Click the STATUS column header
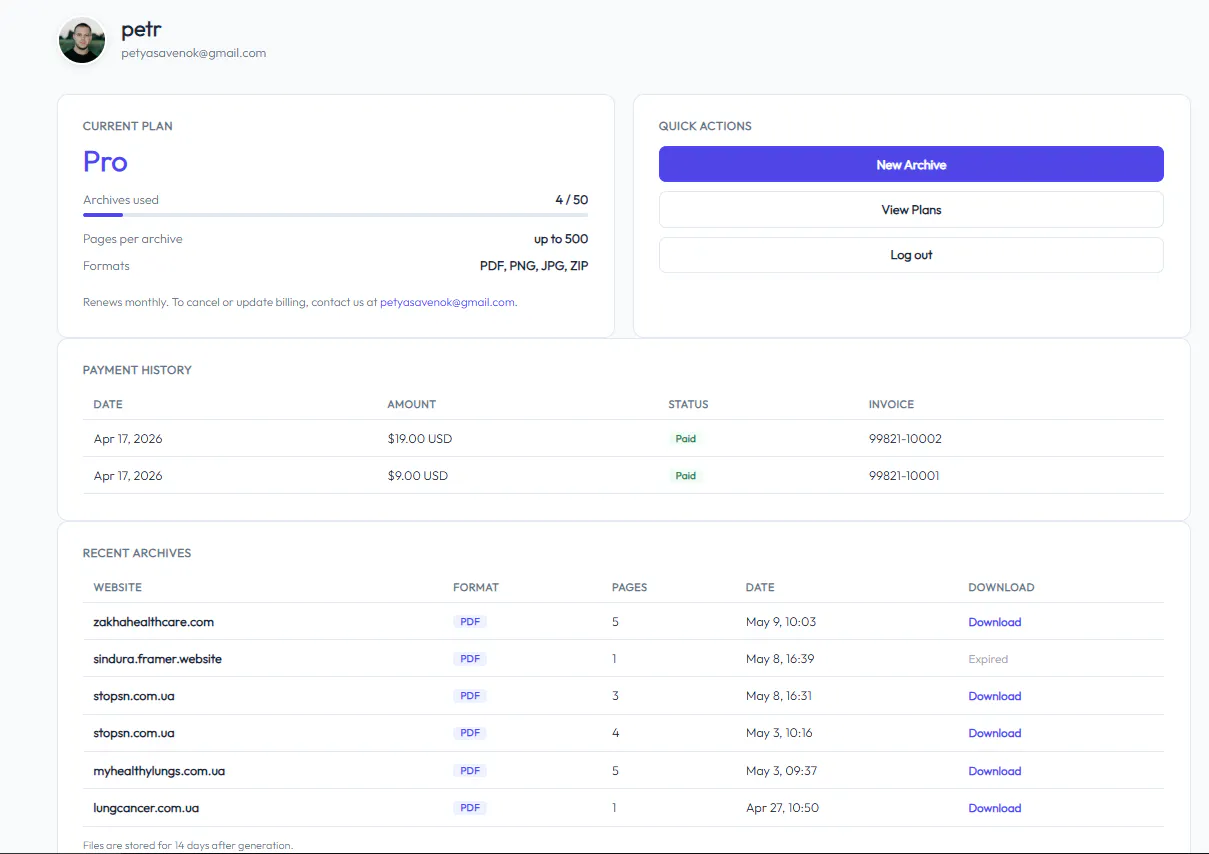Screen dimensions: 1209x854 (688, 404)
